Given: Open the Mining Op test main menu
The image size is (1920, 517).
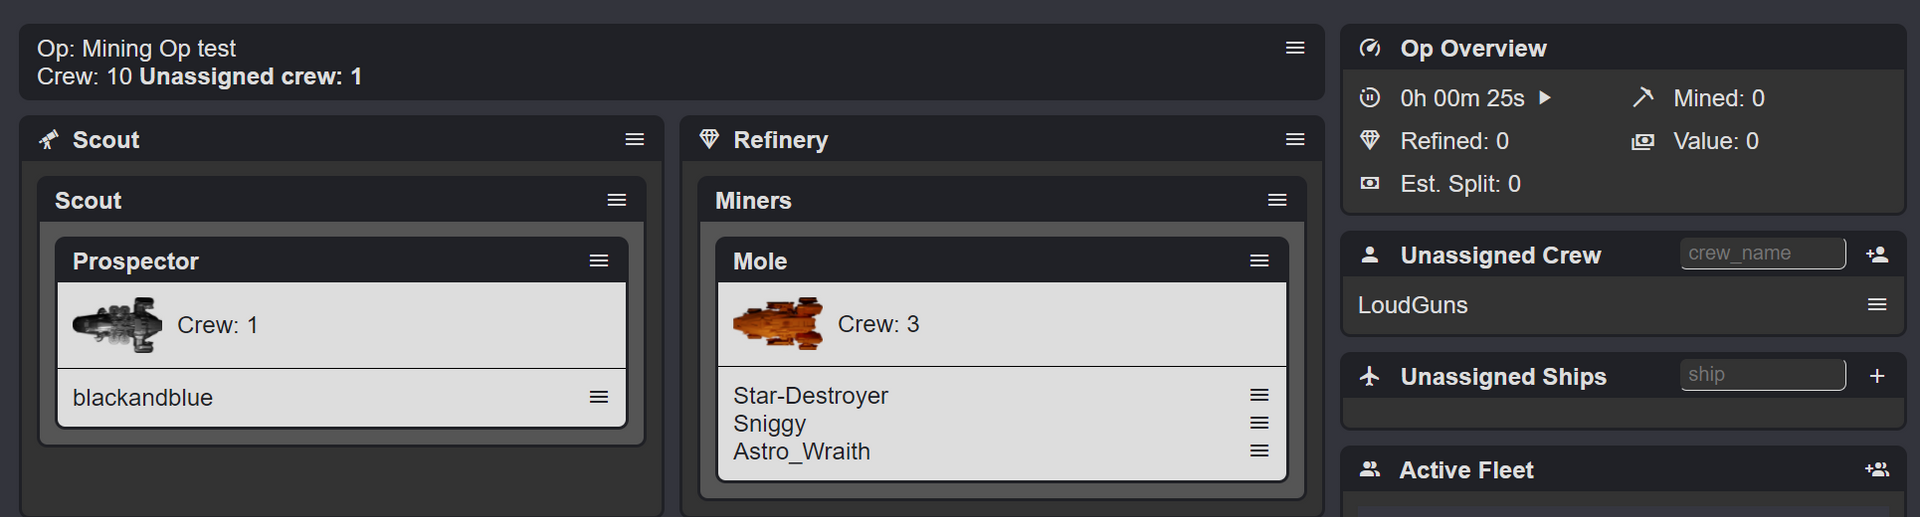Looking at the screenshot, I should pos(1295,48).
